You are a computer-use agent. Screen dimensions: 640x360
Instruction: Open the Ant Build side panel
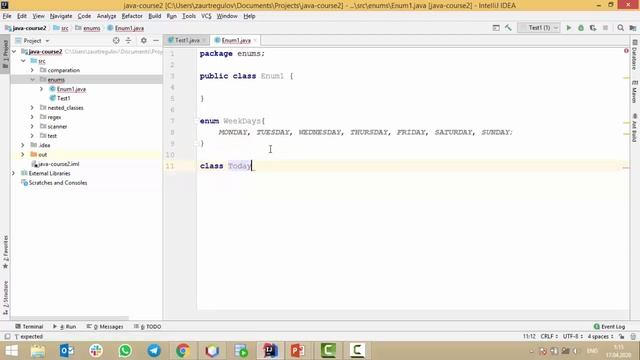click(x=635, y=128)
